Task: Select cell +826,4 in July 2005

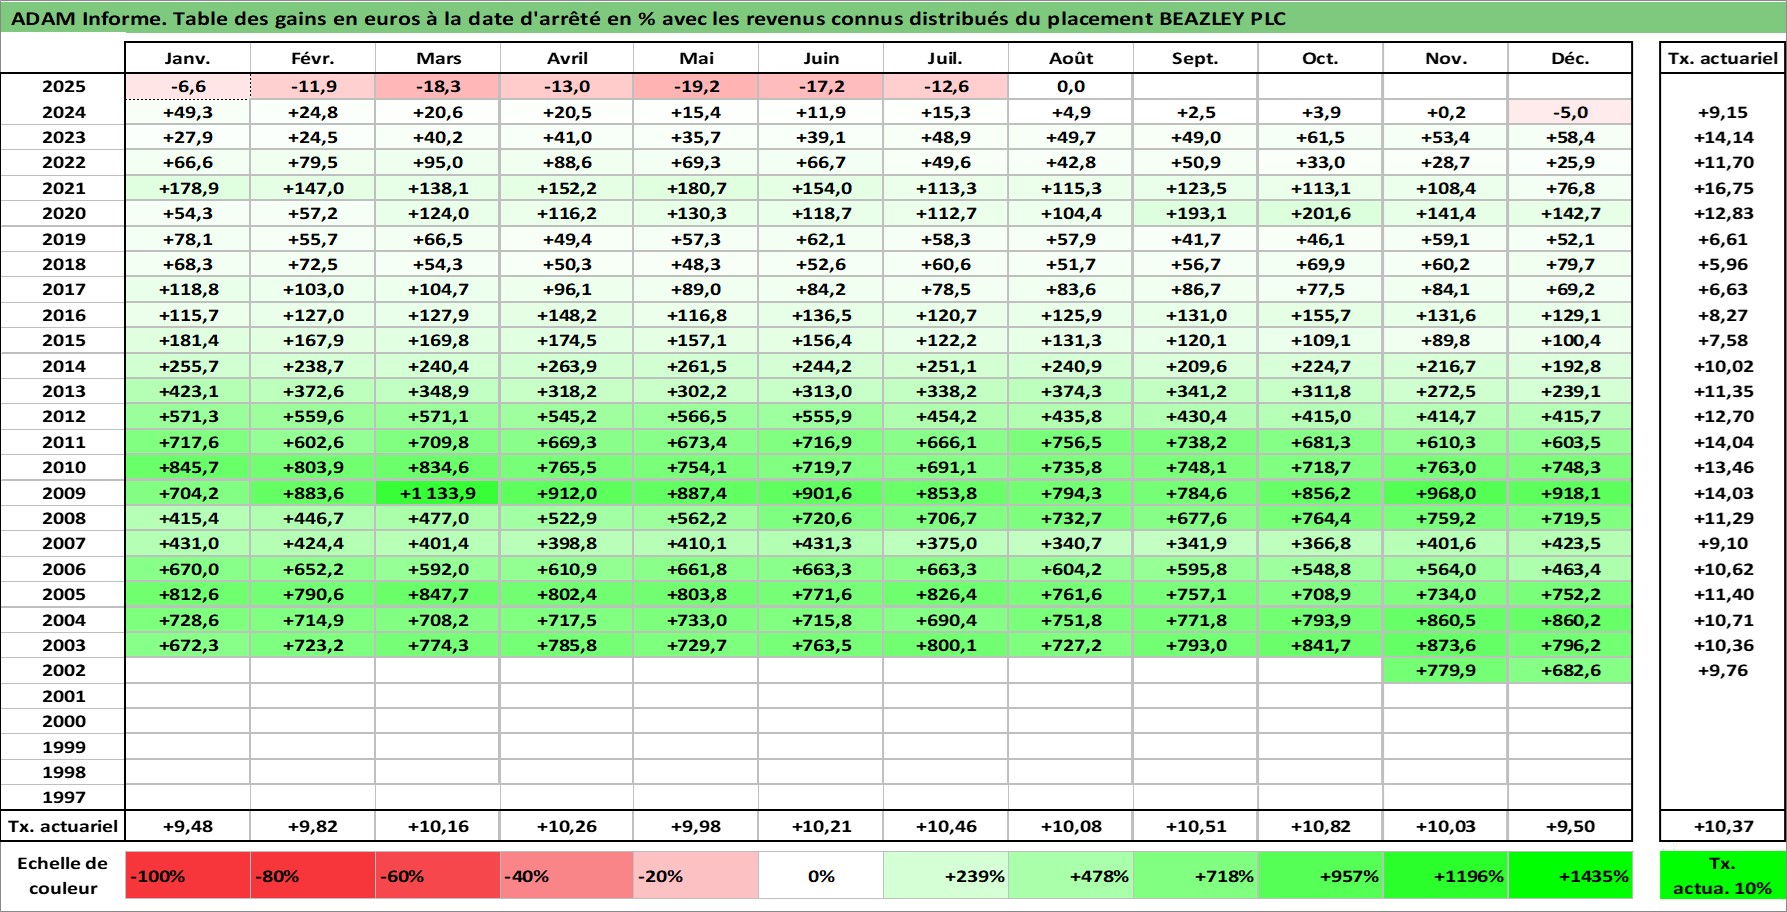Action: (x=945, y=594)
